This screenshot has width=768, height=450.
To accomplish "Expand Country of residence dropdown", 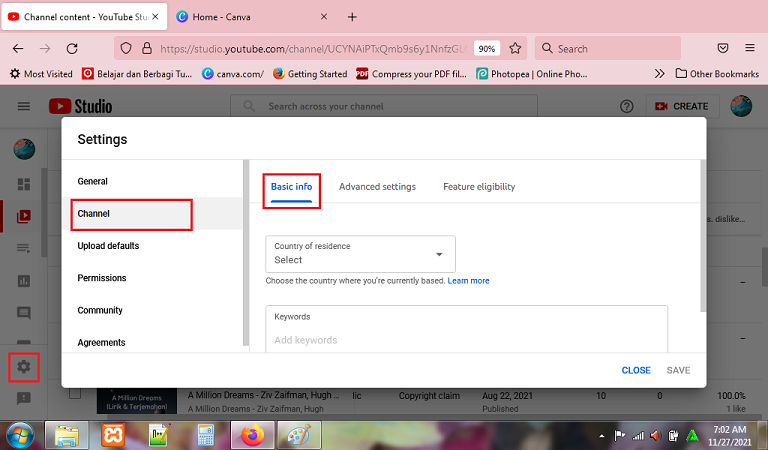I will (360, 254).
